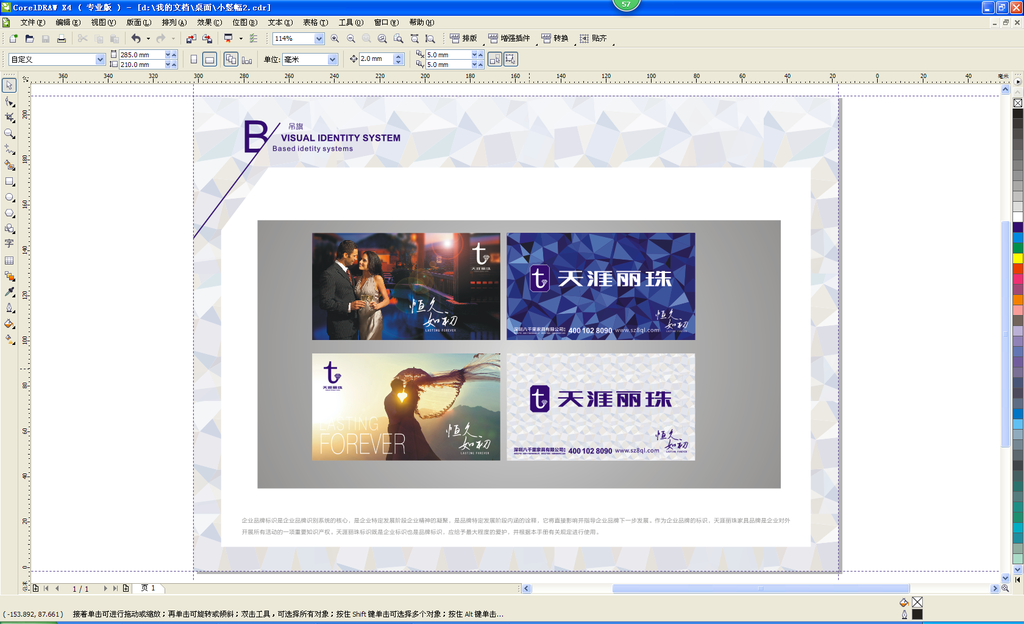Set page to landscape orientation
Screen dimensions: 1024x624
[x=210, y=59]
